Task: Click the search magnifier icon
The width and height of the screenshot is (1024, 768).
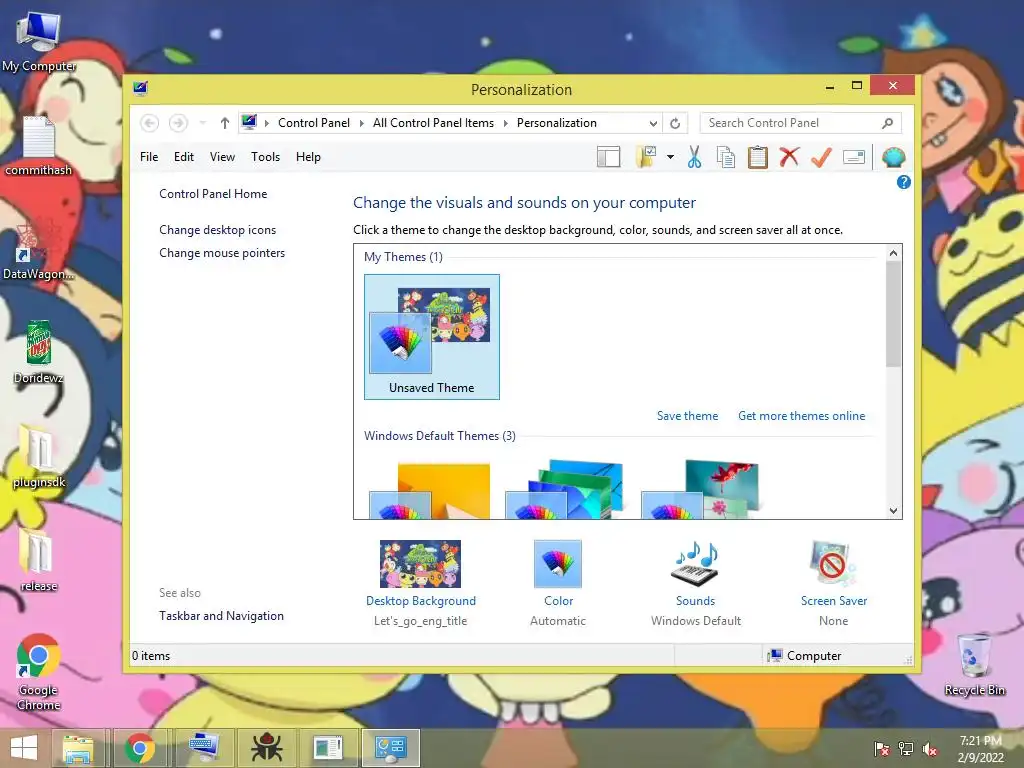Action: click(888, 123)
